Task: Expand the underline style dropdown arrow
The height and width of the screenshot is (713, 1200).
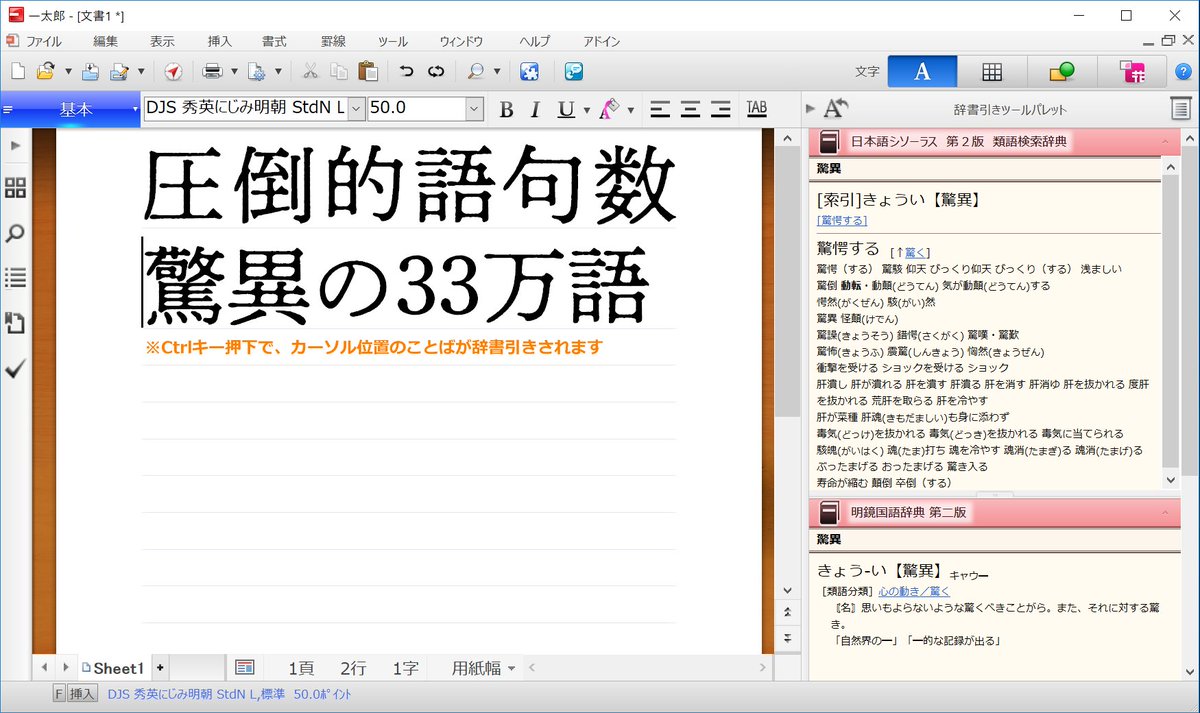Action: click(x=585, y=109)
